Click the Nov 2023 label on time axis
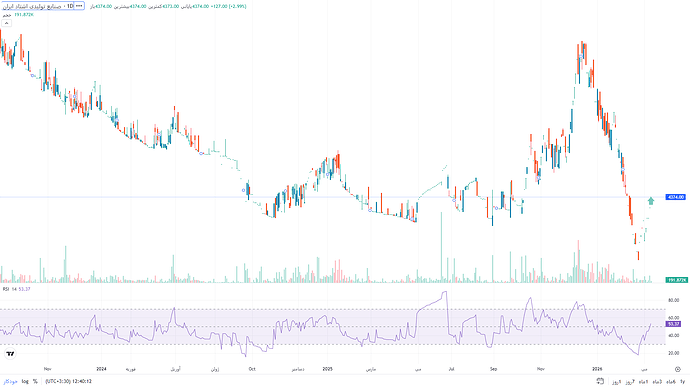The width and height of the screenshot is (690, 388). tap(48, 369)
